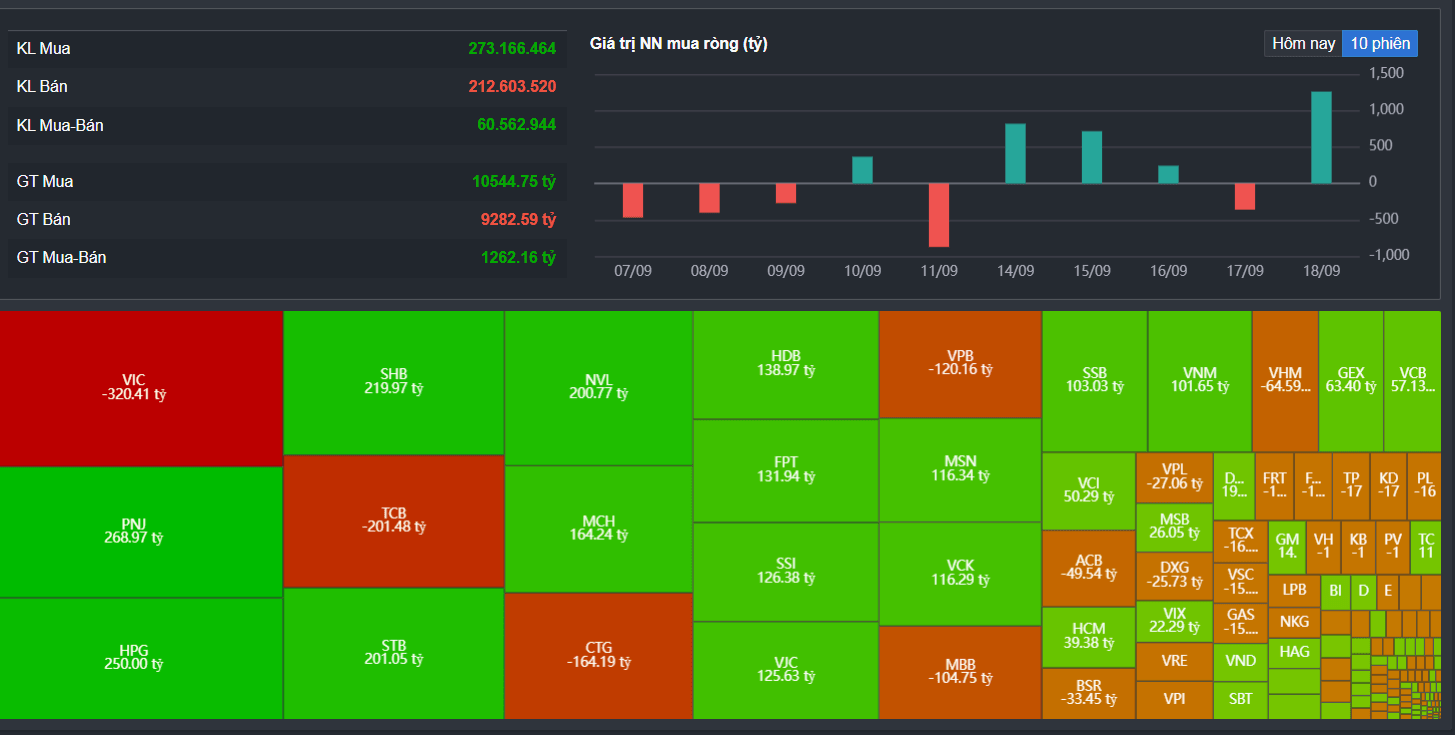Select the 09/09 red bar
This screenshot has height=735, width=1455.
pyautogui.click(x=786, y=193)
